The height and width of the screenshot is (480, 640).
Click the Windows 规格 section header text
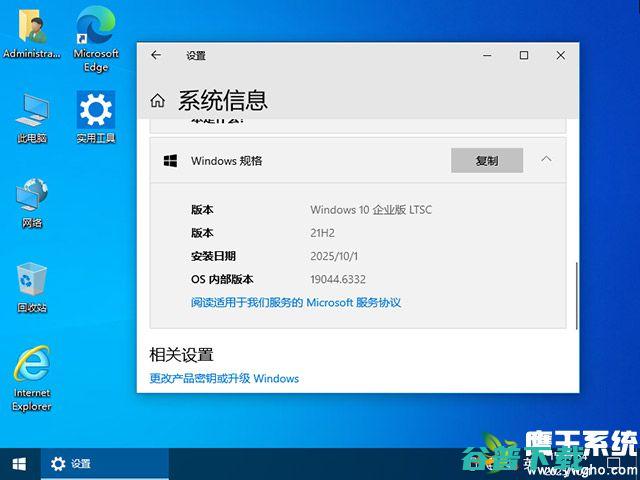tap(227, 161)
